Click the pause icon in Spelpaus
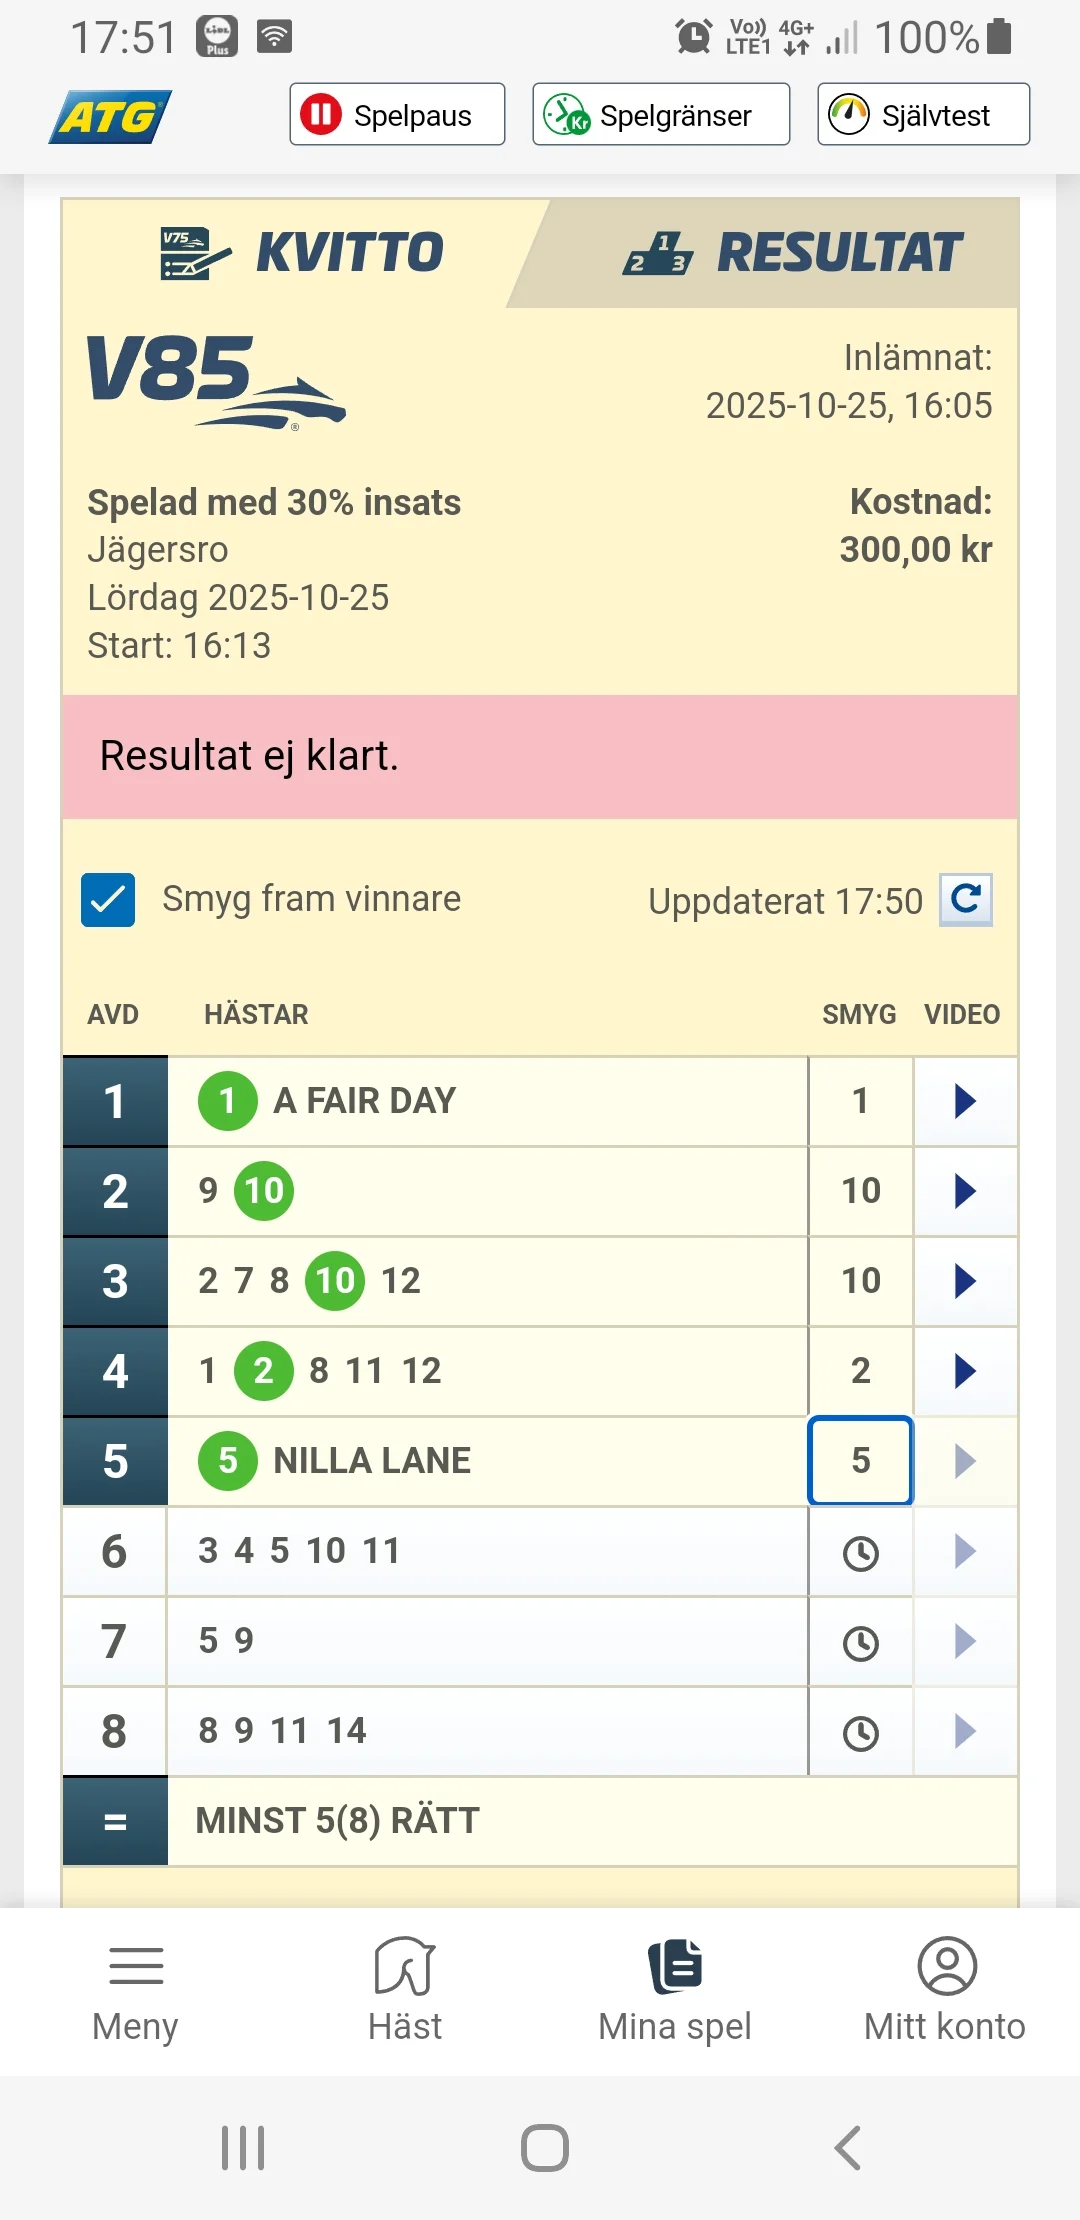 coord(324,114)
